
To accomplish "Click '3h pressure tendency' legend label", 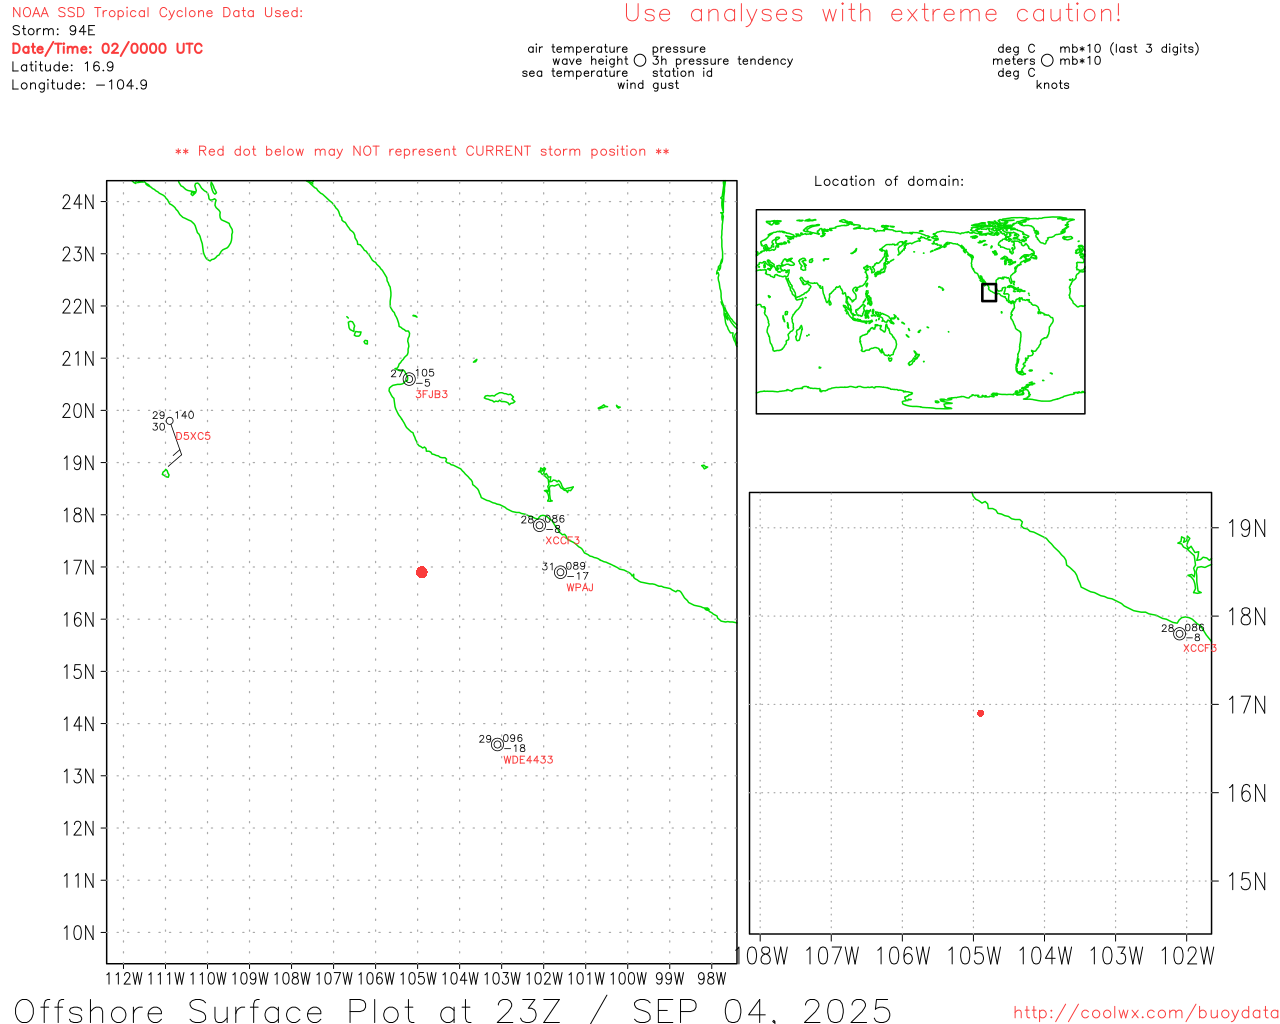I will click(722, 61).
